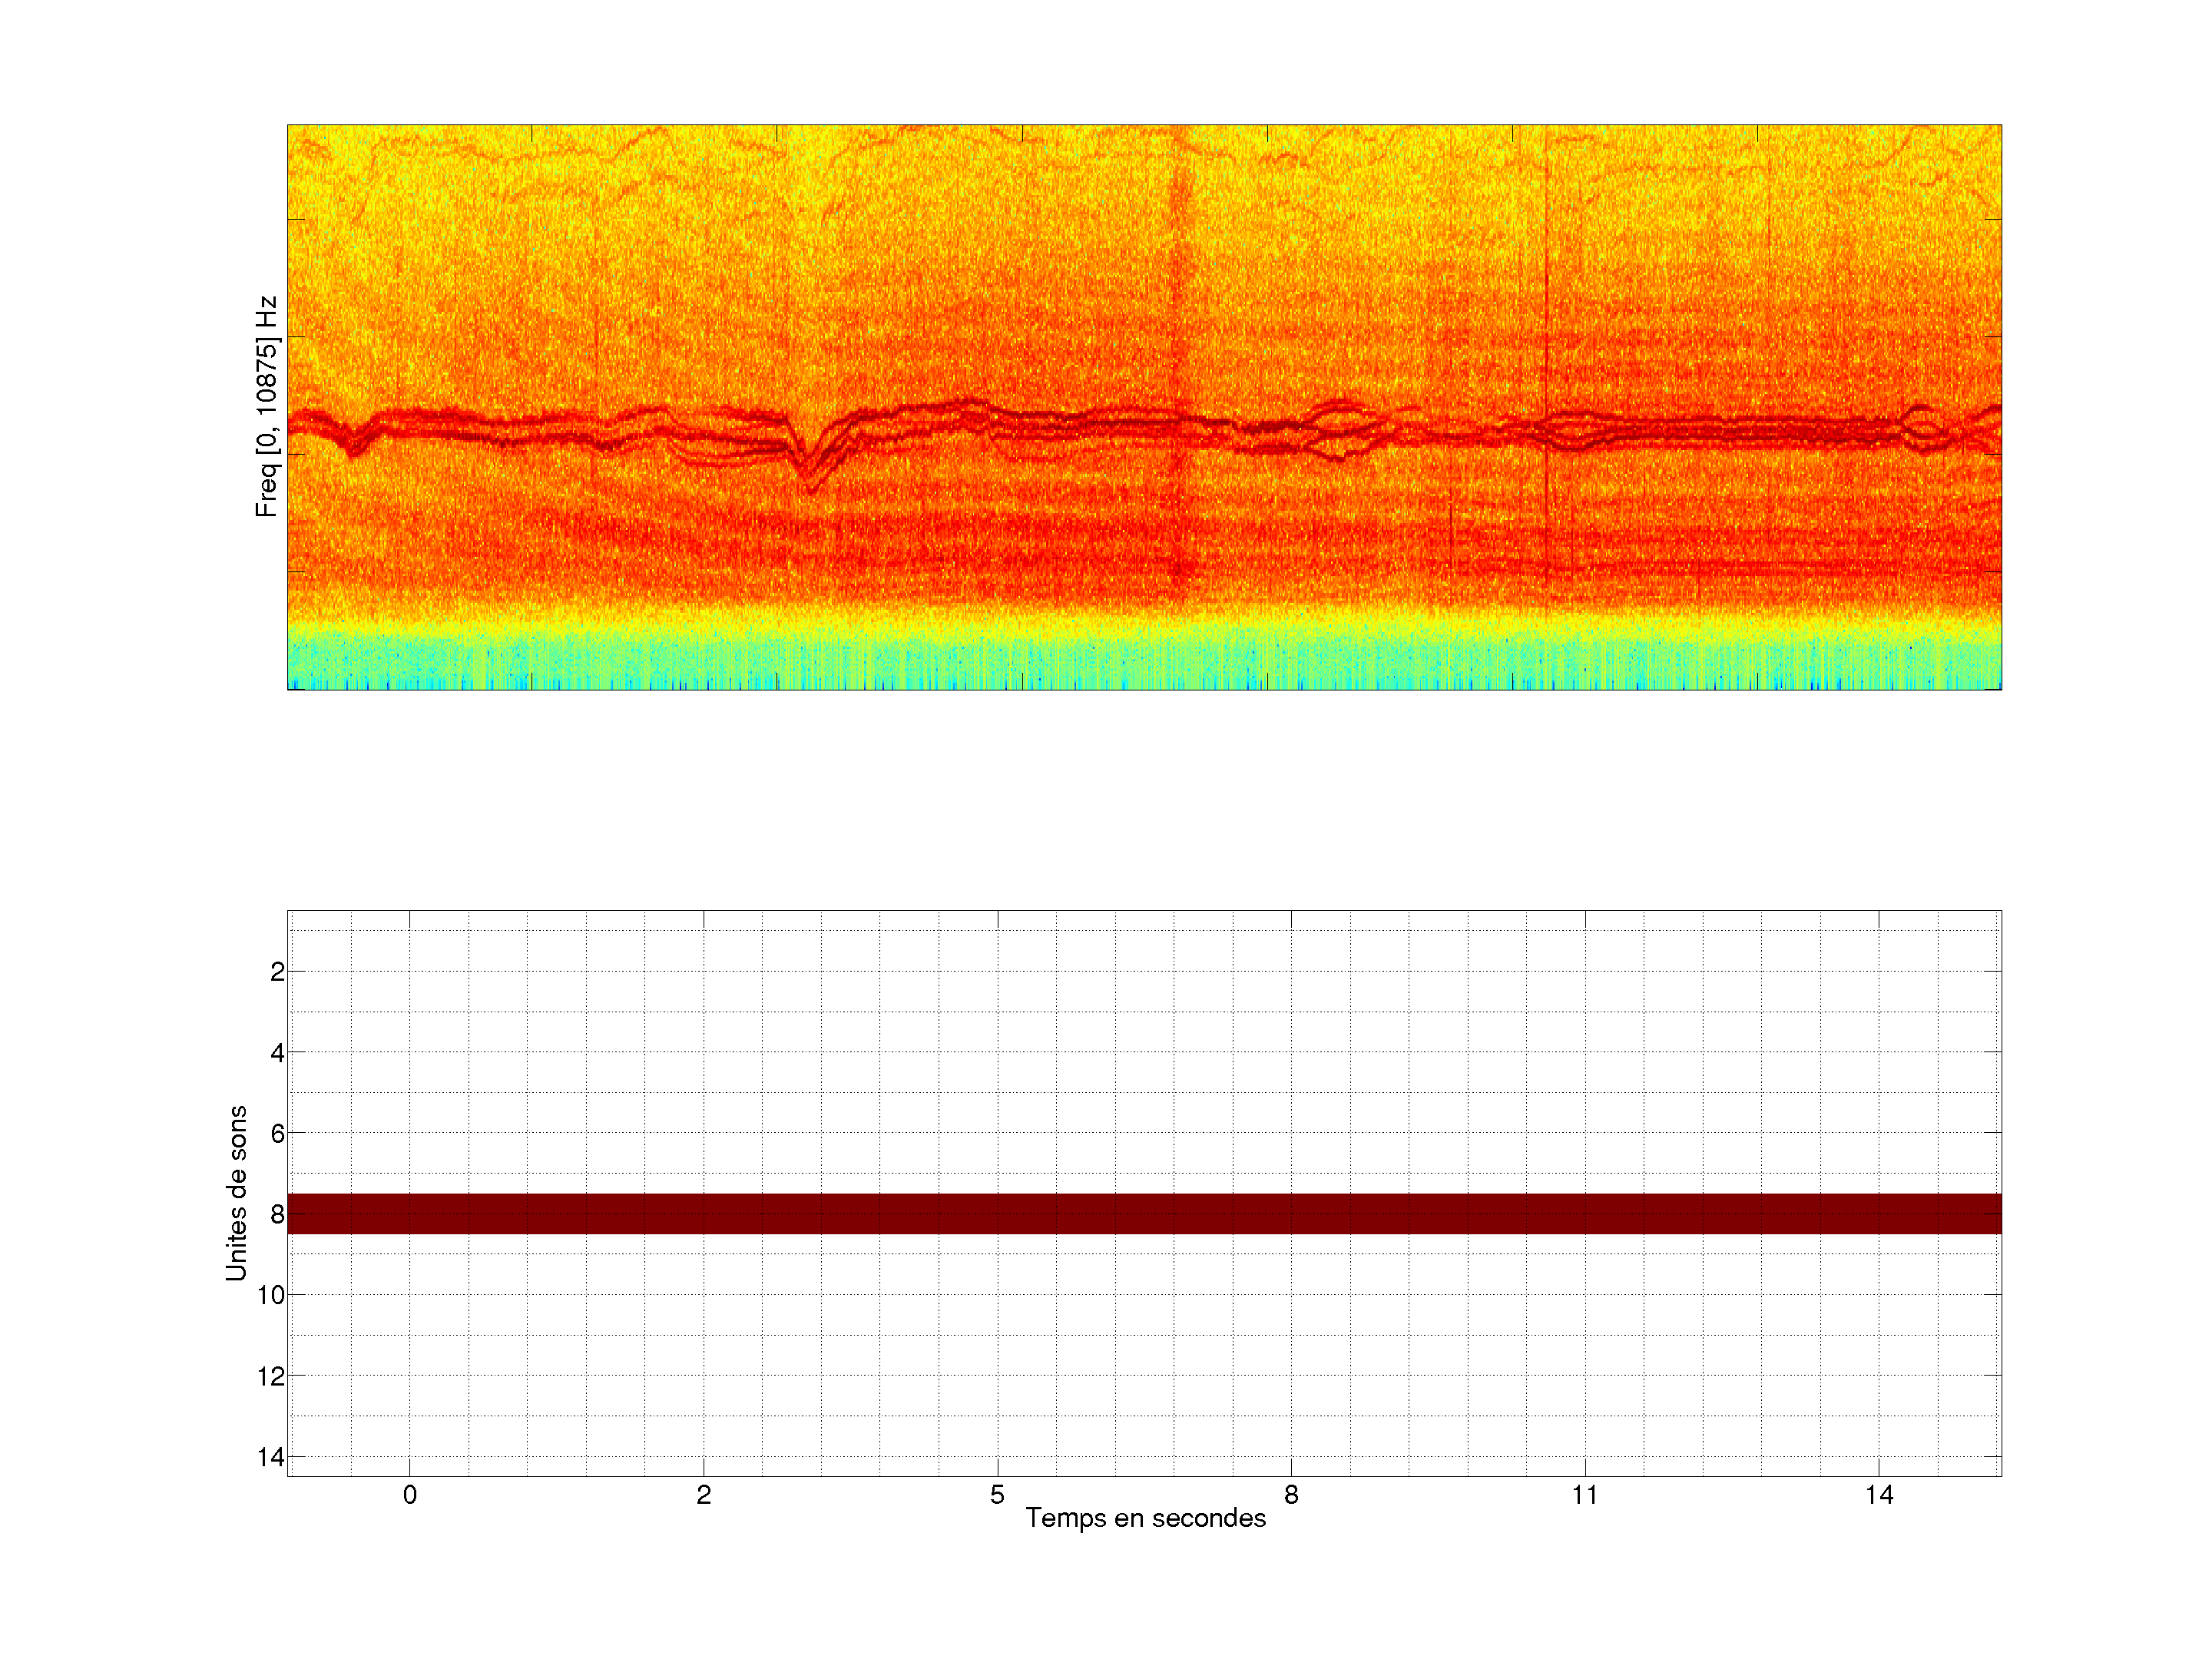Click x-axis tick label '8' on time axis
Image resolution: width=2212 pixels, height=1659 pixels.
pyautogui.click(x=1291, y=1495)
